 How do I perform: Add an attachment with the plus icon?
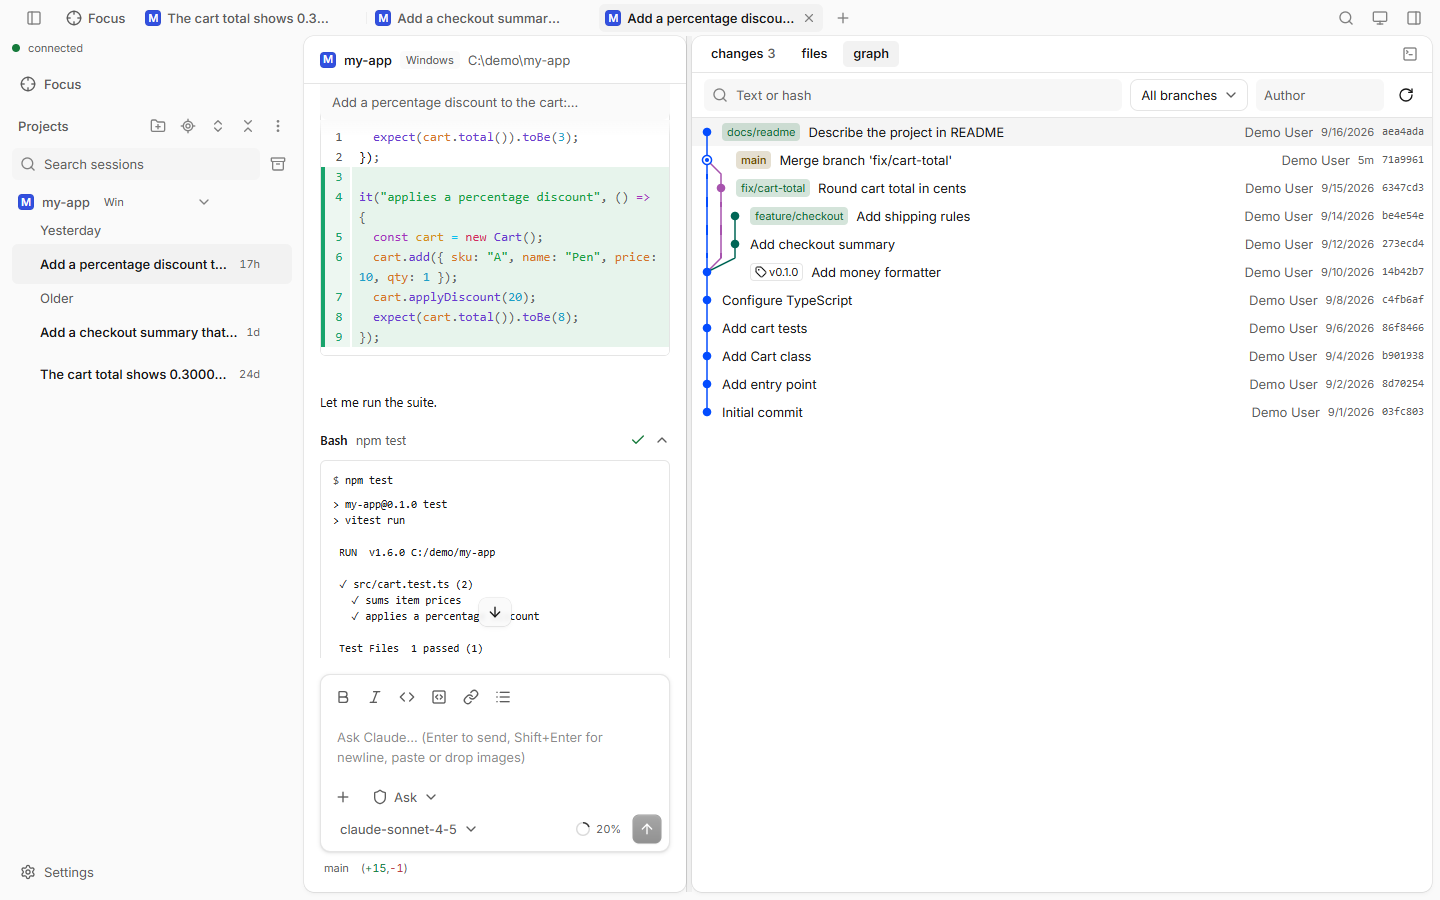click(343, 797)
